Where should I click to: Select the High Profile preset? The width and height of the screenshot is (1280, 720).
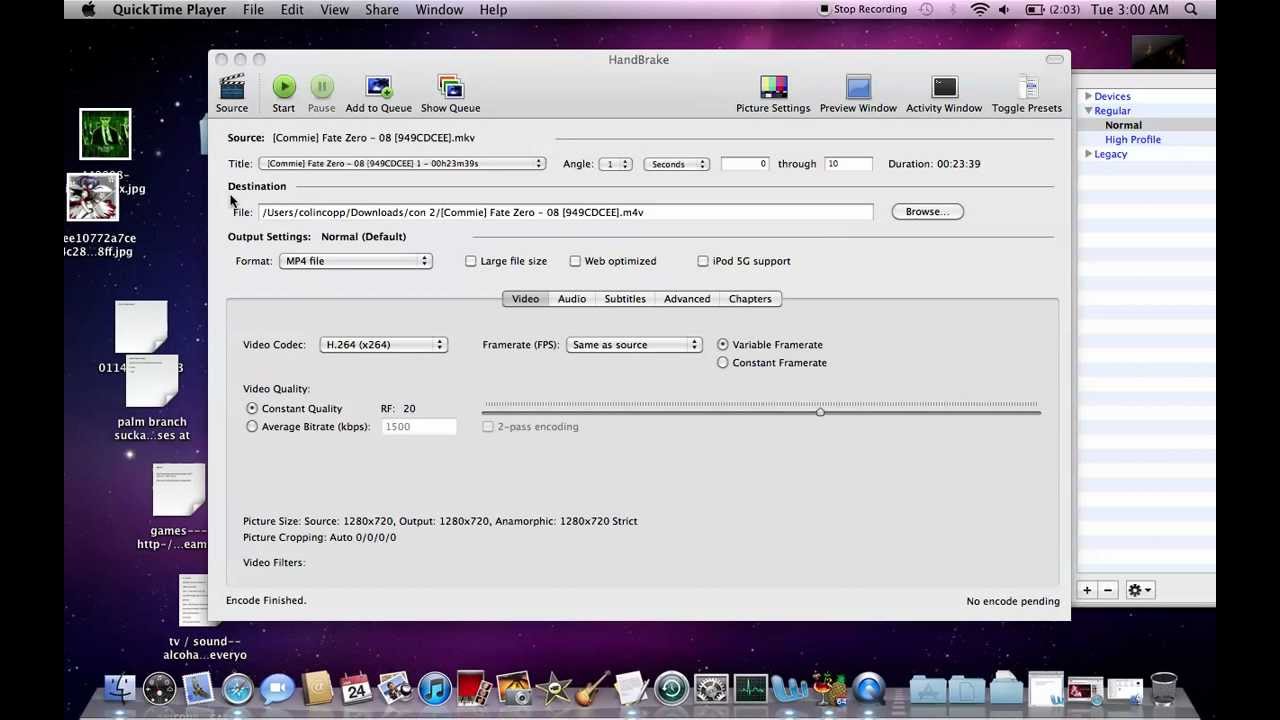1133,140
